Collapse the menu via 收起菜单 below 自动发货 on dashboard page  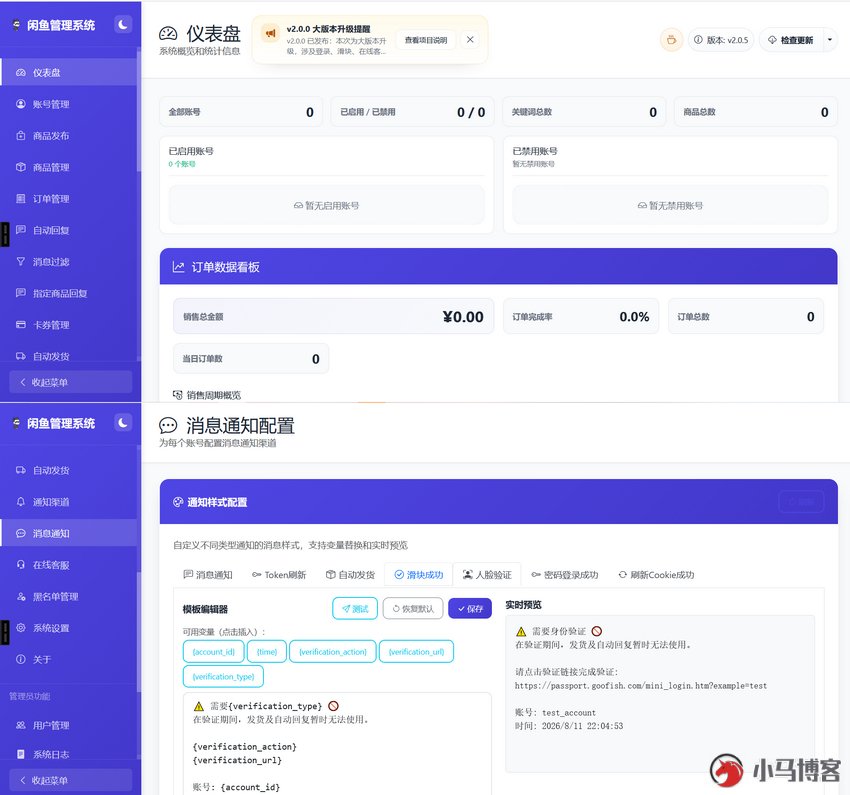pos(70,382)
